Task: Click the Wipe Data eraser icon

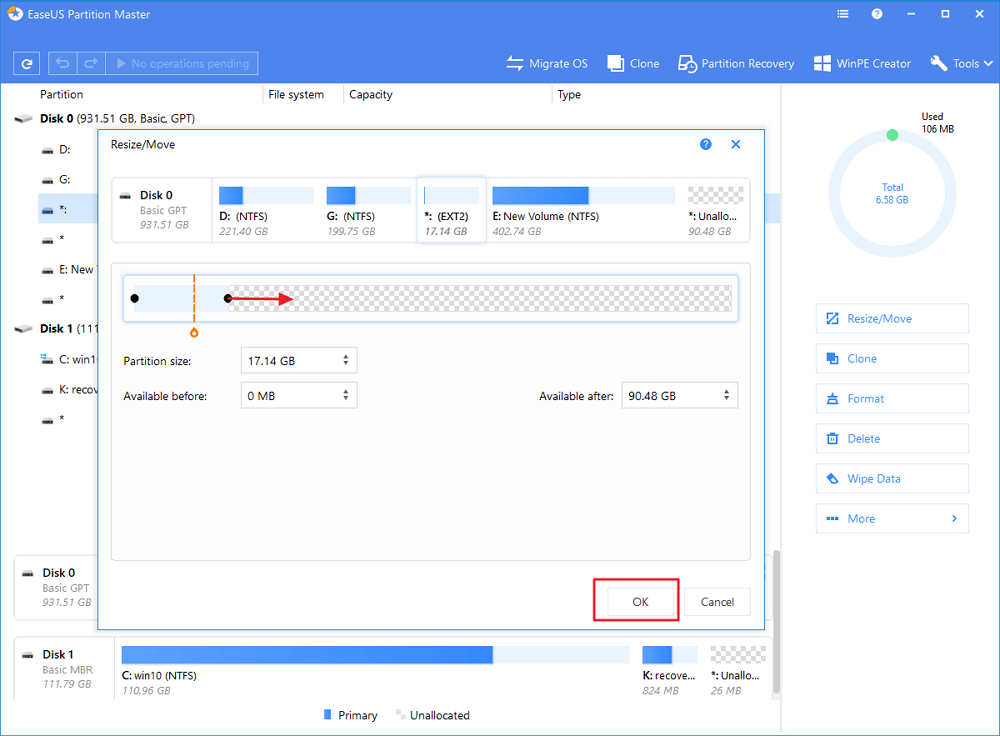Action: (x=832, y=478)
